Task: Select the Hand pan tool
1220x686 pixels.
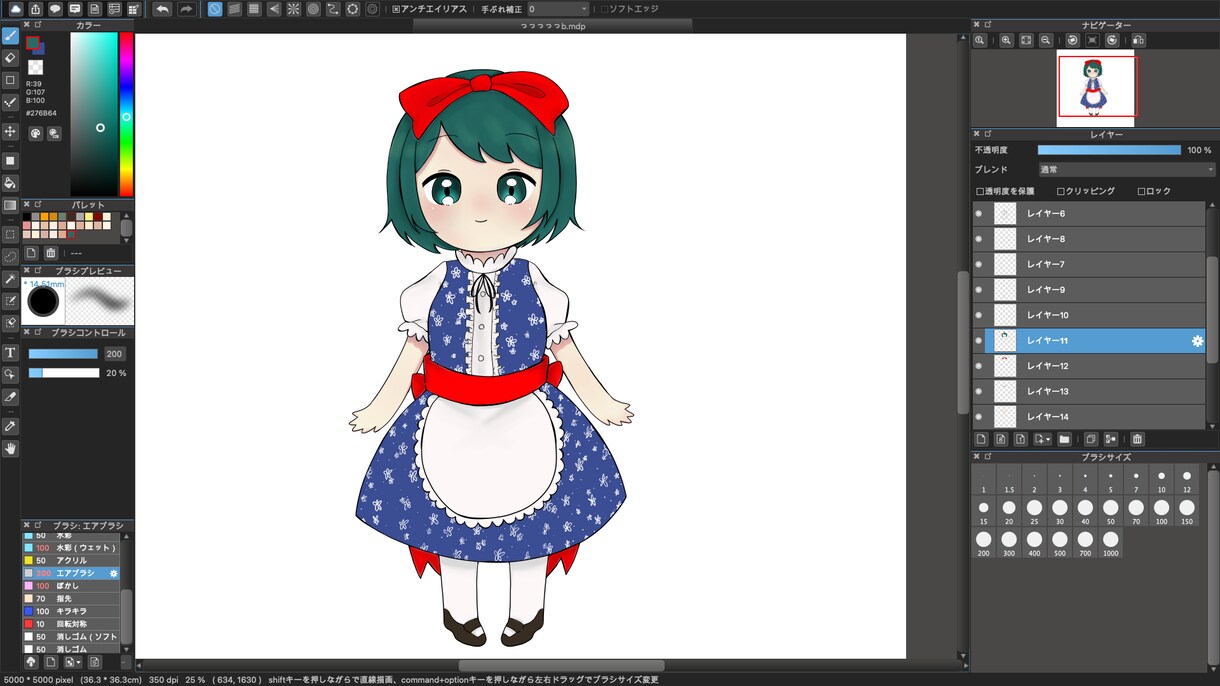Action: click(10, 449)
